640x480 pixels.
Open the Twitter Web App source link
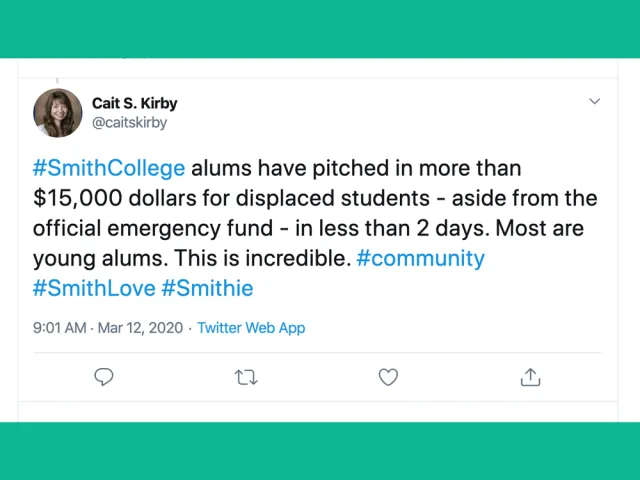coord(251,328)
